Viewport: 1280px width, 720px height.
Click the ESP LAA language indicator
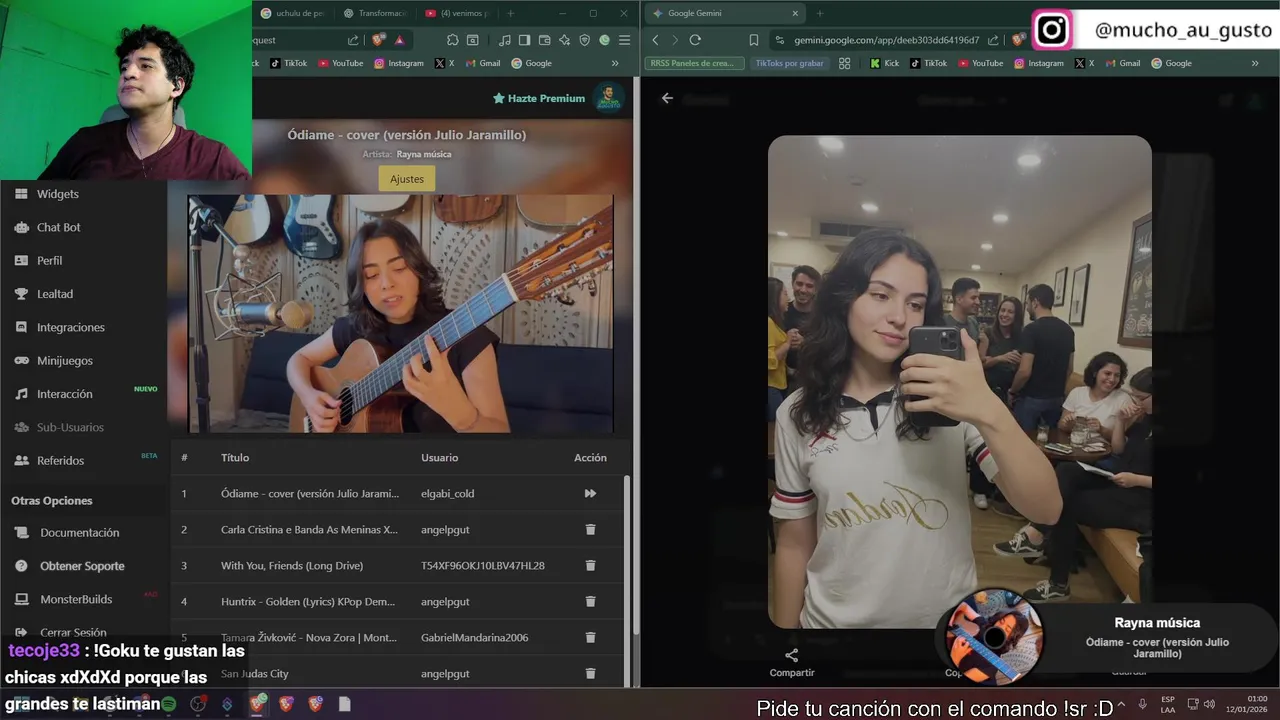pyautogui.click(x=1168, y=704)
